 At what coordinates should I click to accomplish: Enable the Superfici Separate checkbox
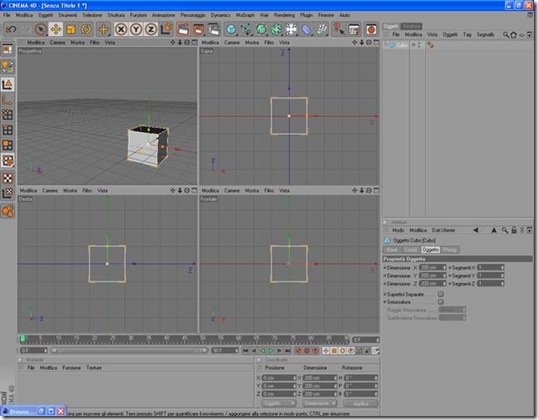tap(441, 294)
